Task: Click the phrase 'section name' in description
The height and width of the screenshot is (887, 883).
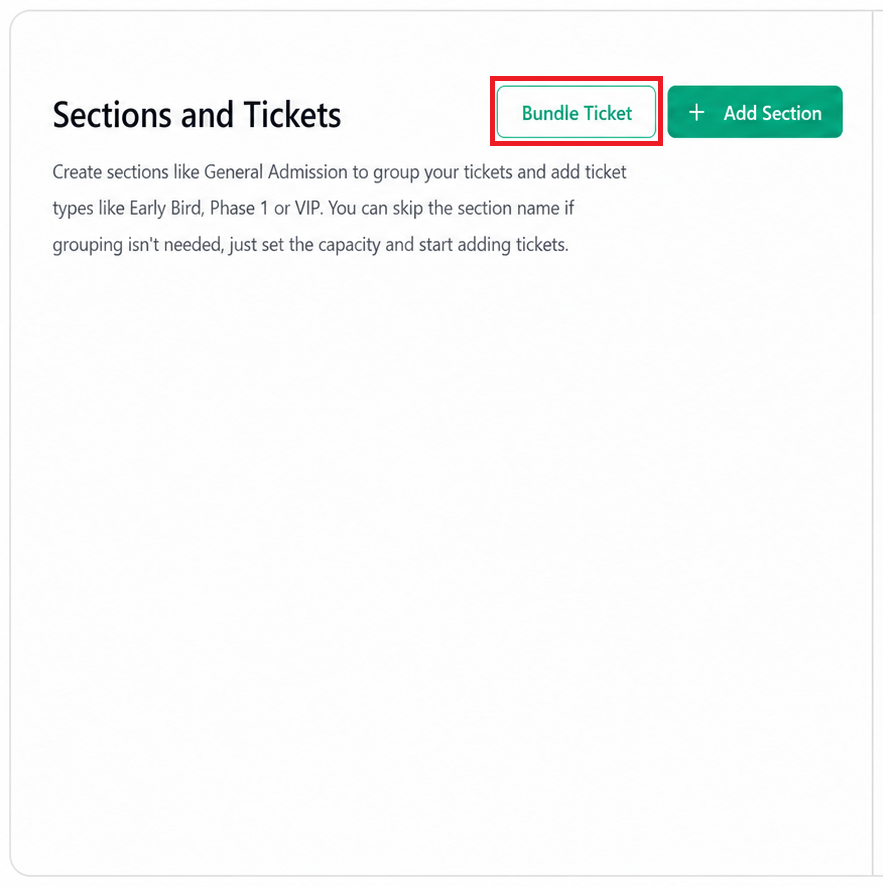Action: [509, 208]
